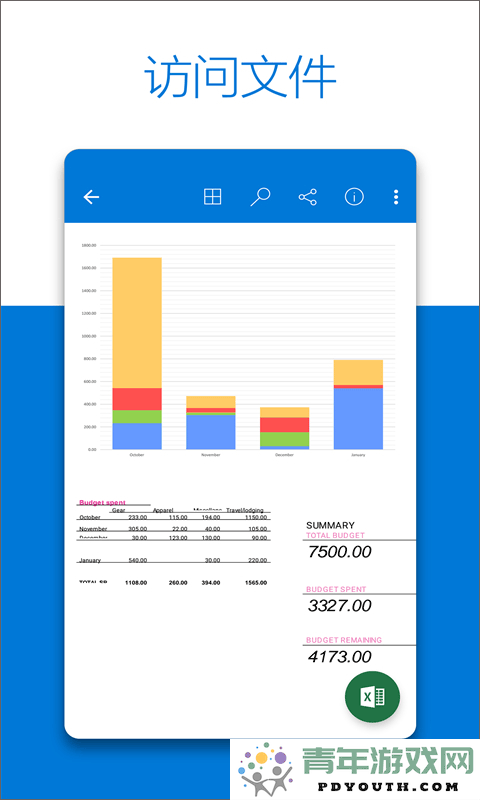The width and height of the screenshot is (480, 800).
Task: Tap the back arrow icon
Action: coord(91,197)
